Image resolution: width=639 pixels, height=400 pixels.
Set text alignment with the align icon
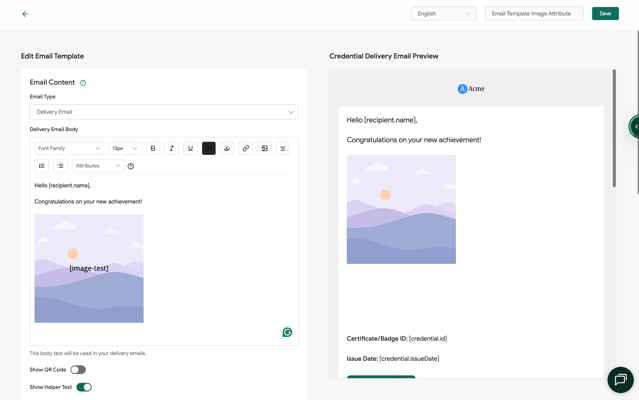(283, 148)
